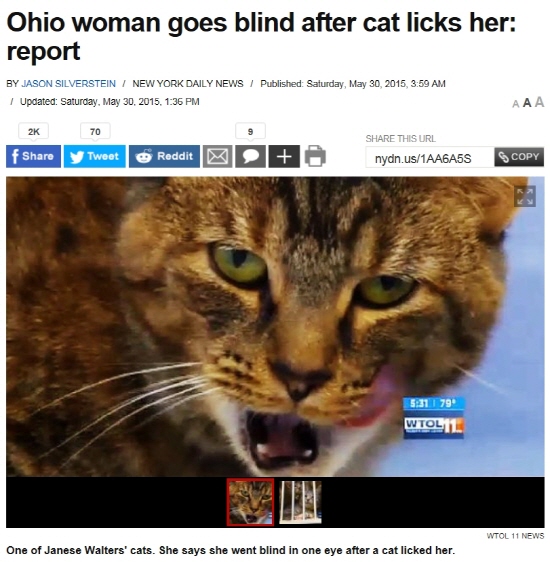The image size is (550, 562).
Task: Select the second caged cats thumbnail
Action: (300, 502)
